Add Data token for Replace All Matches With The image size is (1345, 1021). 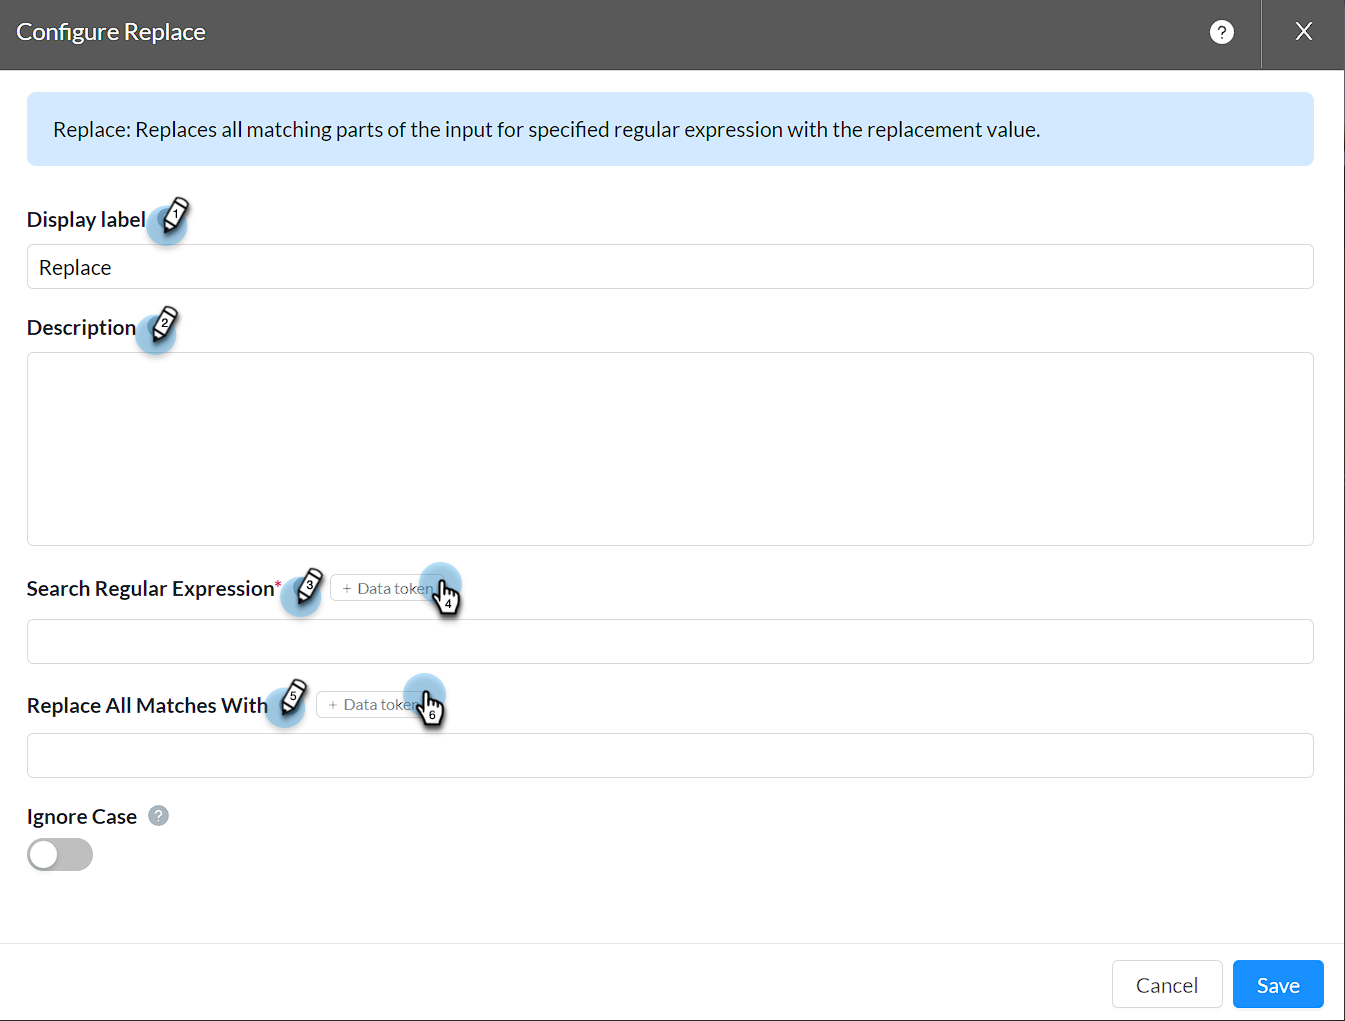371,704
